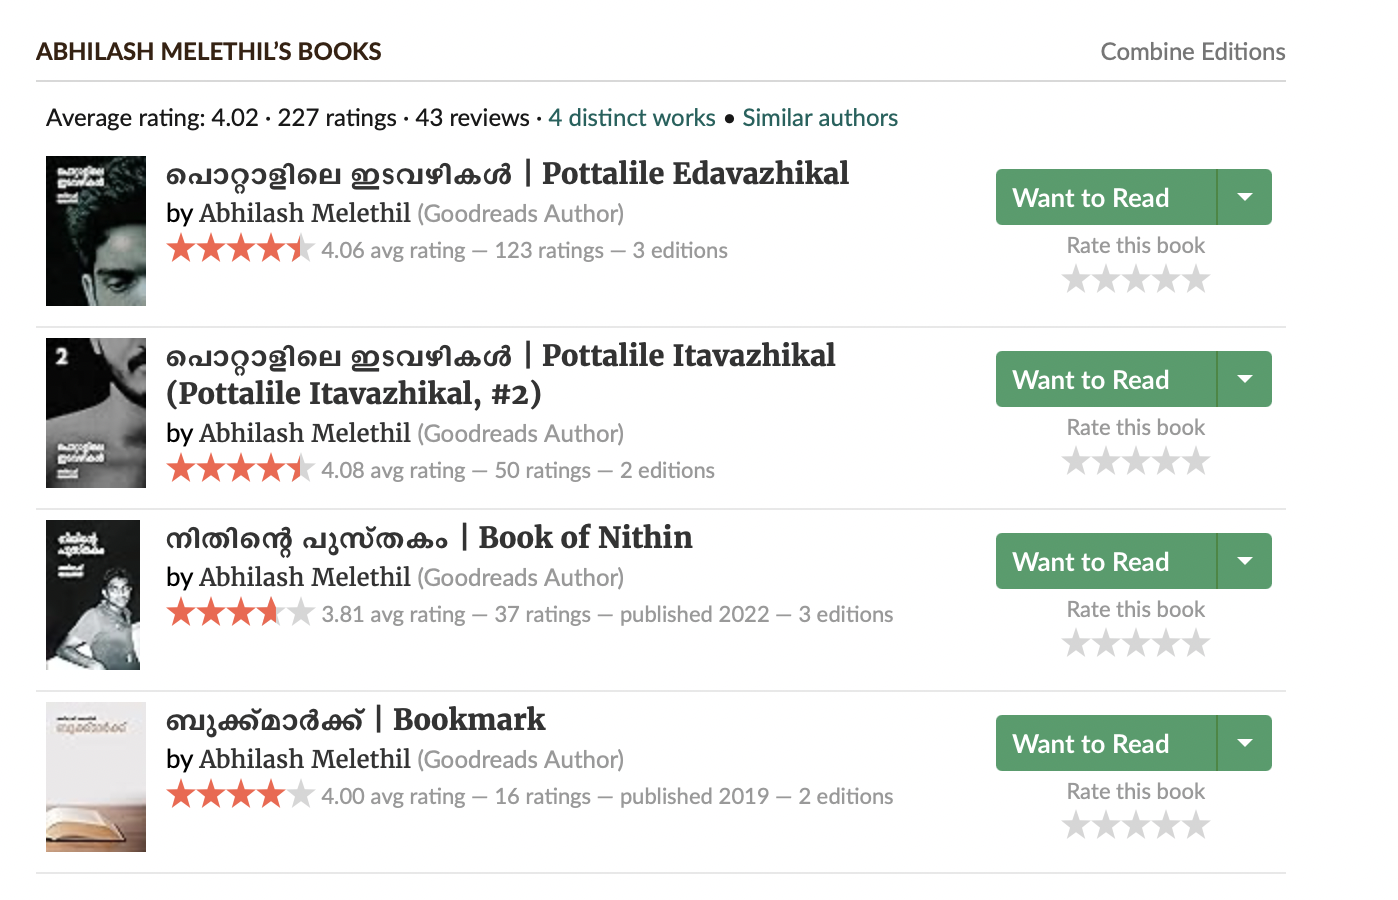Open the Combine Editions link
The width and height of the screenshot is (1398, 900).
(1192, 52)
